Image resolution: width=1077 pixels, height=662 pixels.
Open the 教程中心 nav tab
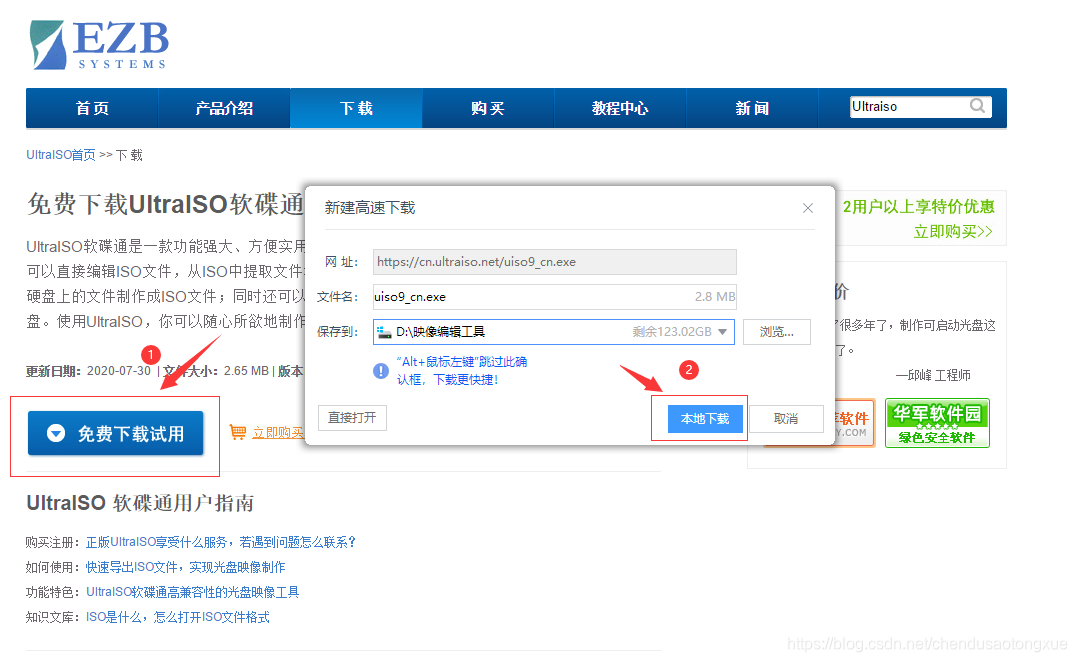[620, 108]
